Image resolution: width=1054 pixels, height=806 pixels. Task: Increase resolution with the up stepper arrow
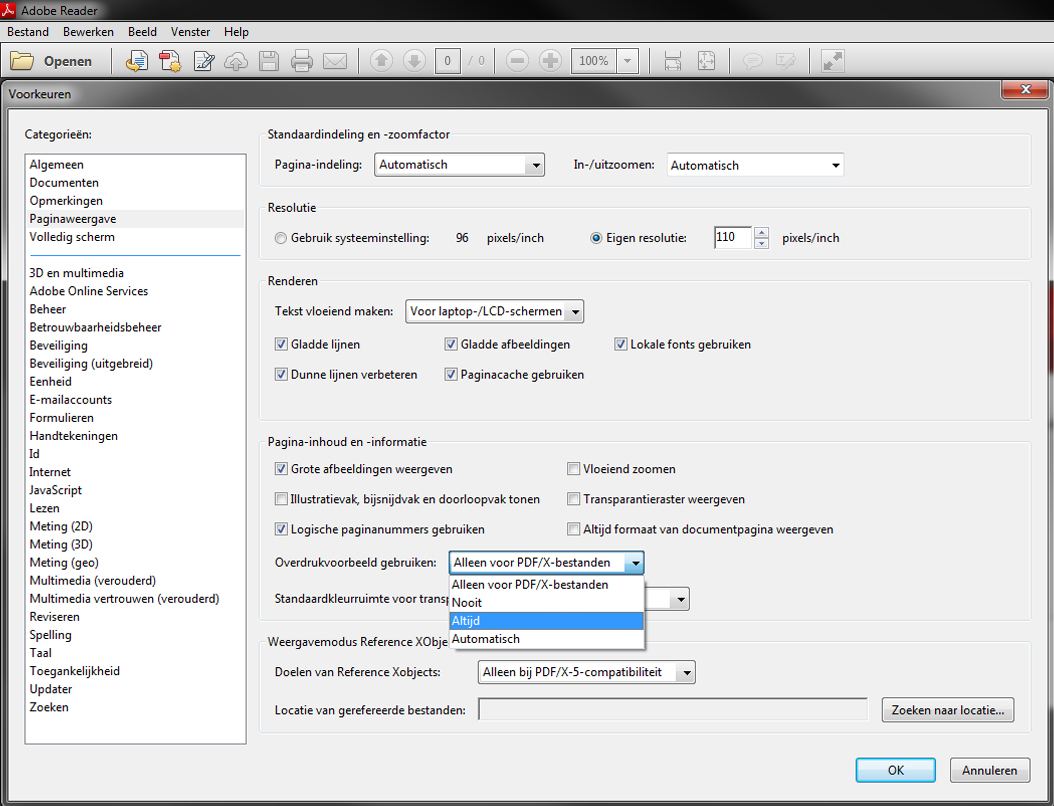click(761, 233)
